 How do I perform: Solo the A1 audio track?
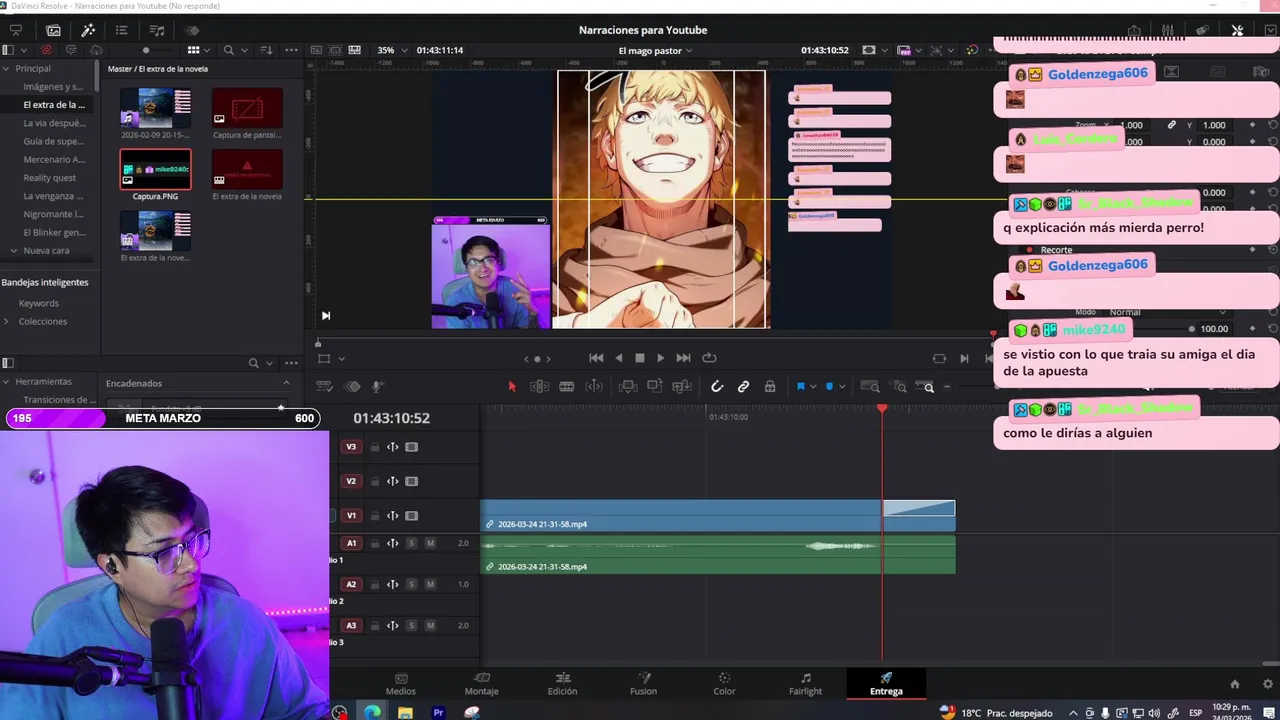pos(411,543)
